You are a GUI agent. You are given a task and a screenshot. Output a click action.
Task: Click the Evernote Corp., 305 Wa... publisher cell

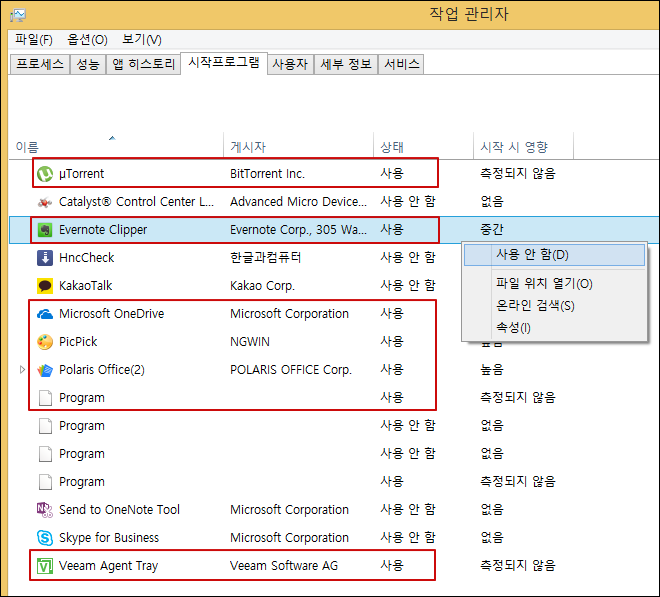(x=298, y=230)
